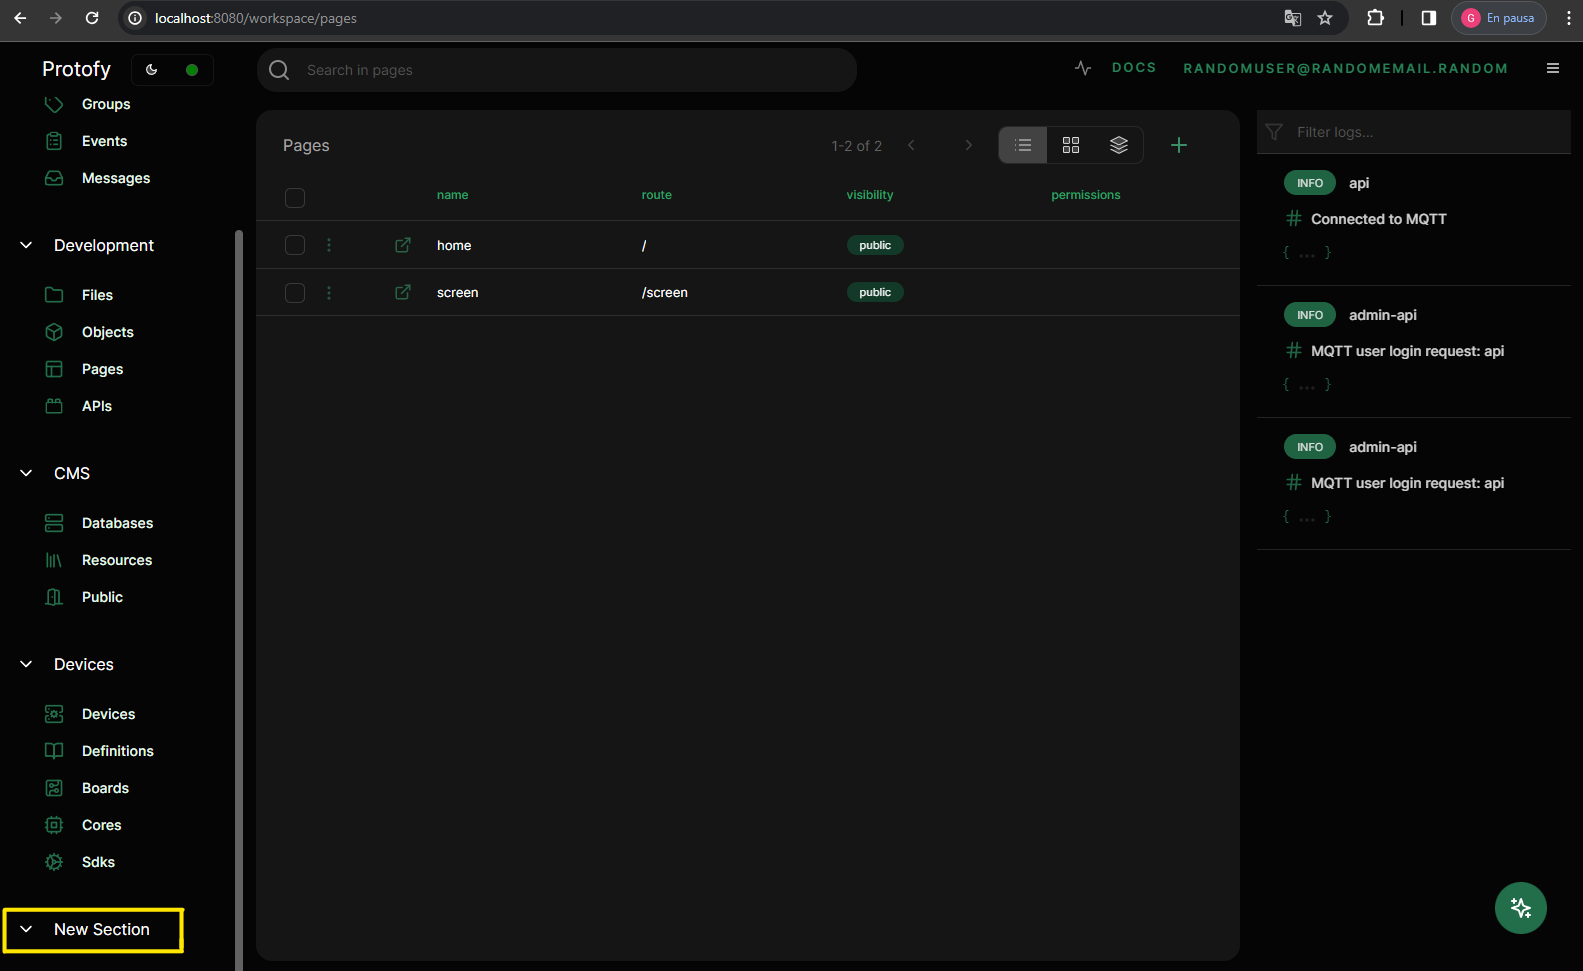Go to previous page of results

pos(911,145)
